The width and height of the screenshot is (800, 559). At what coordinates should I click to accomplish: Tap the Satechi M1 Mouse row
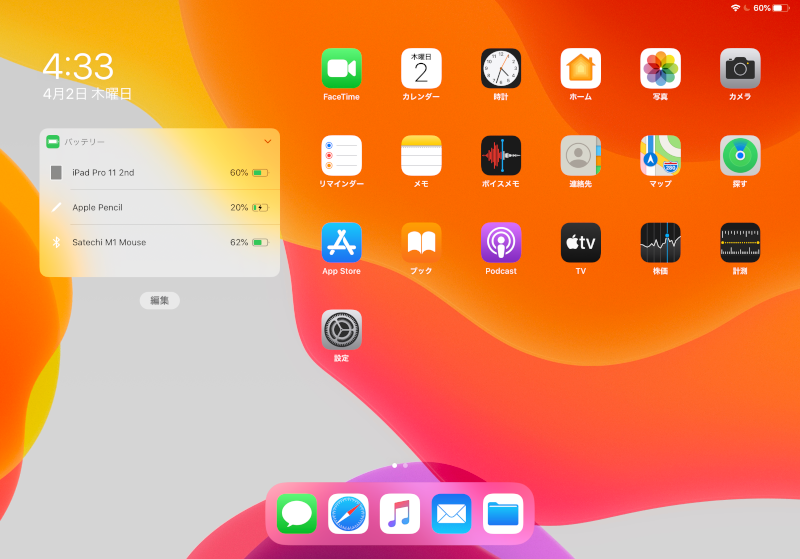[160, 242]
